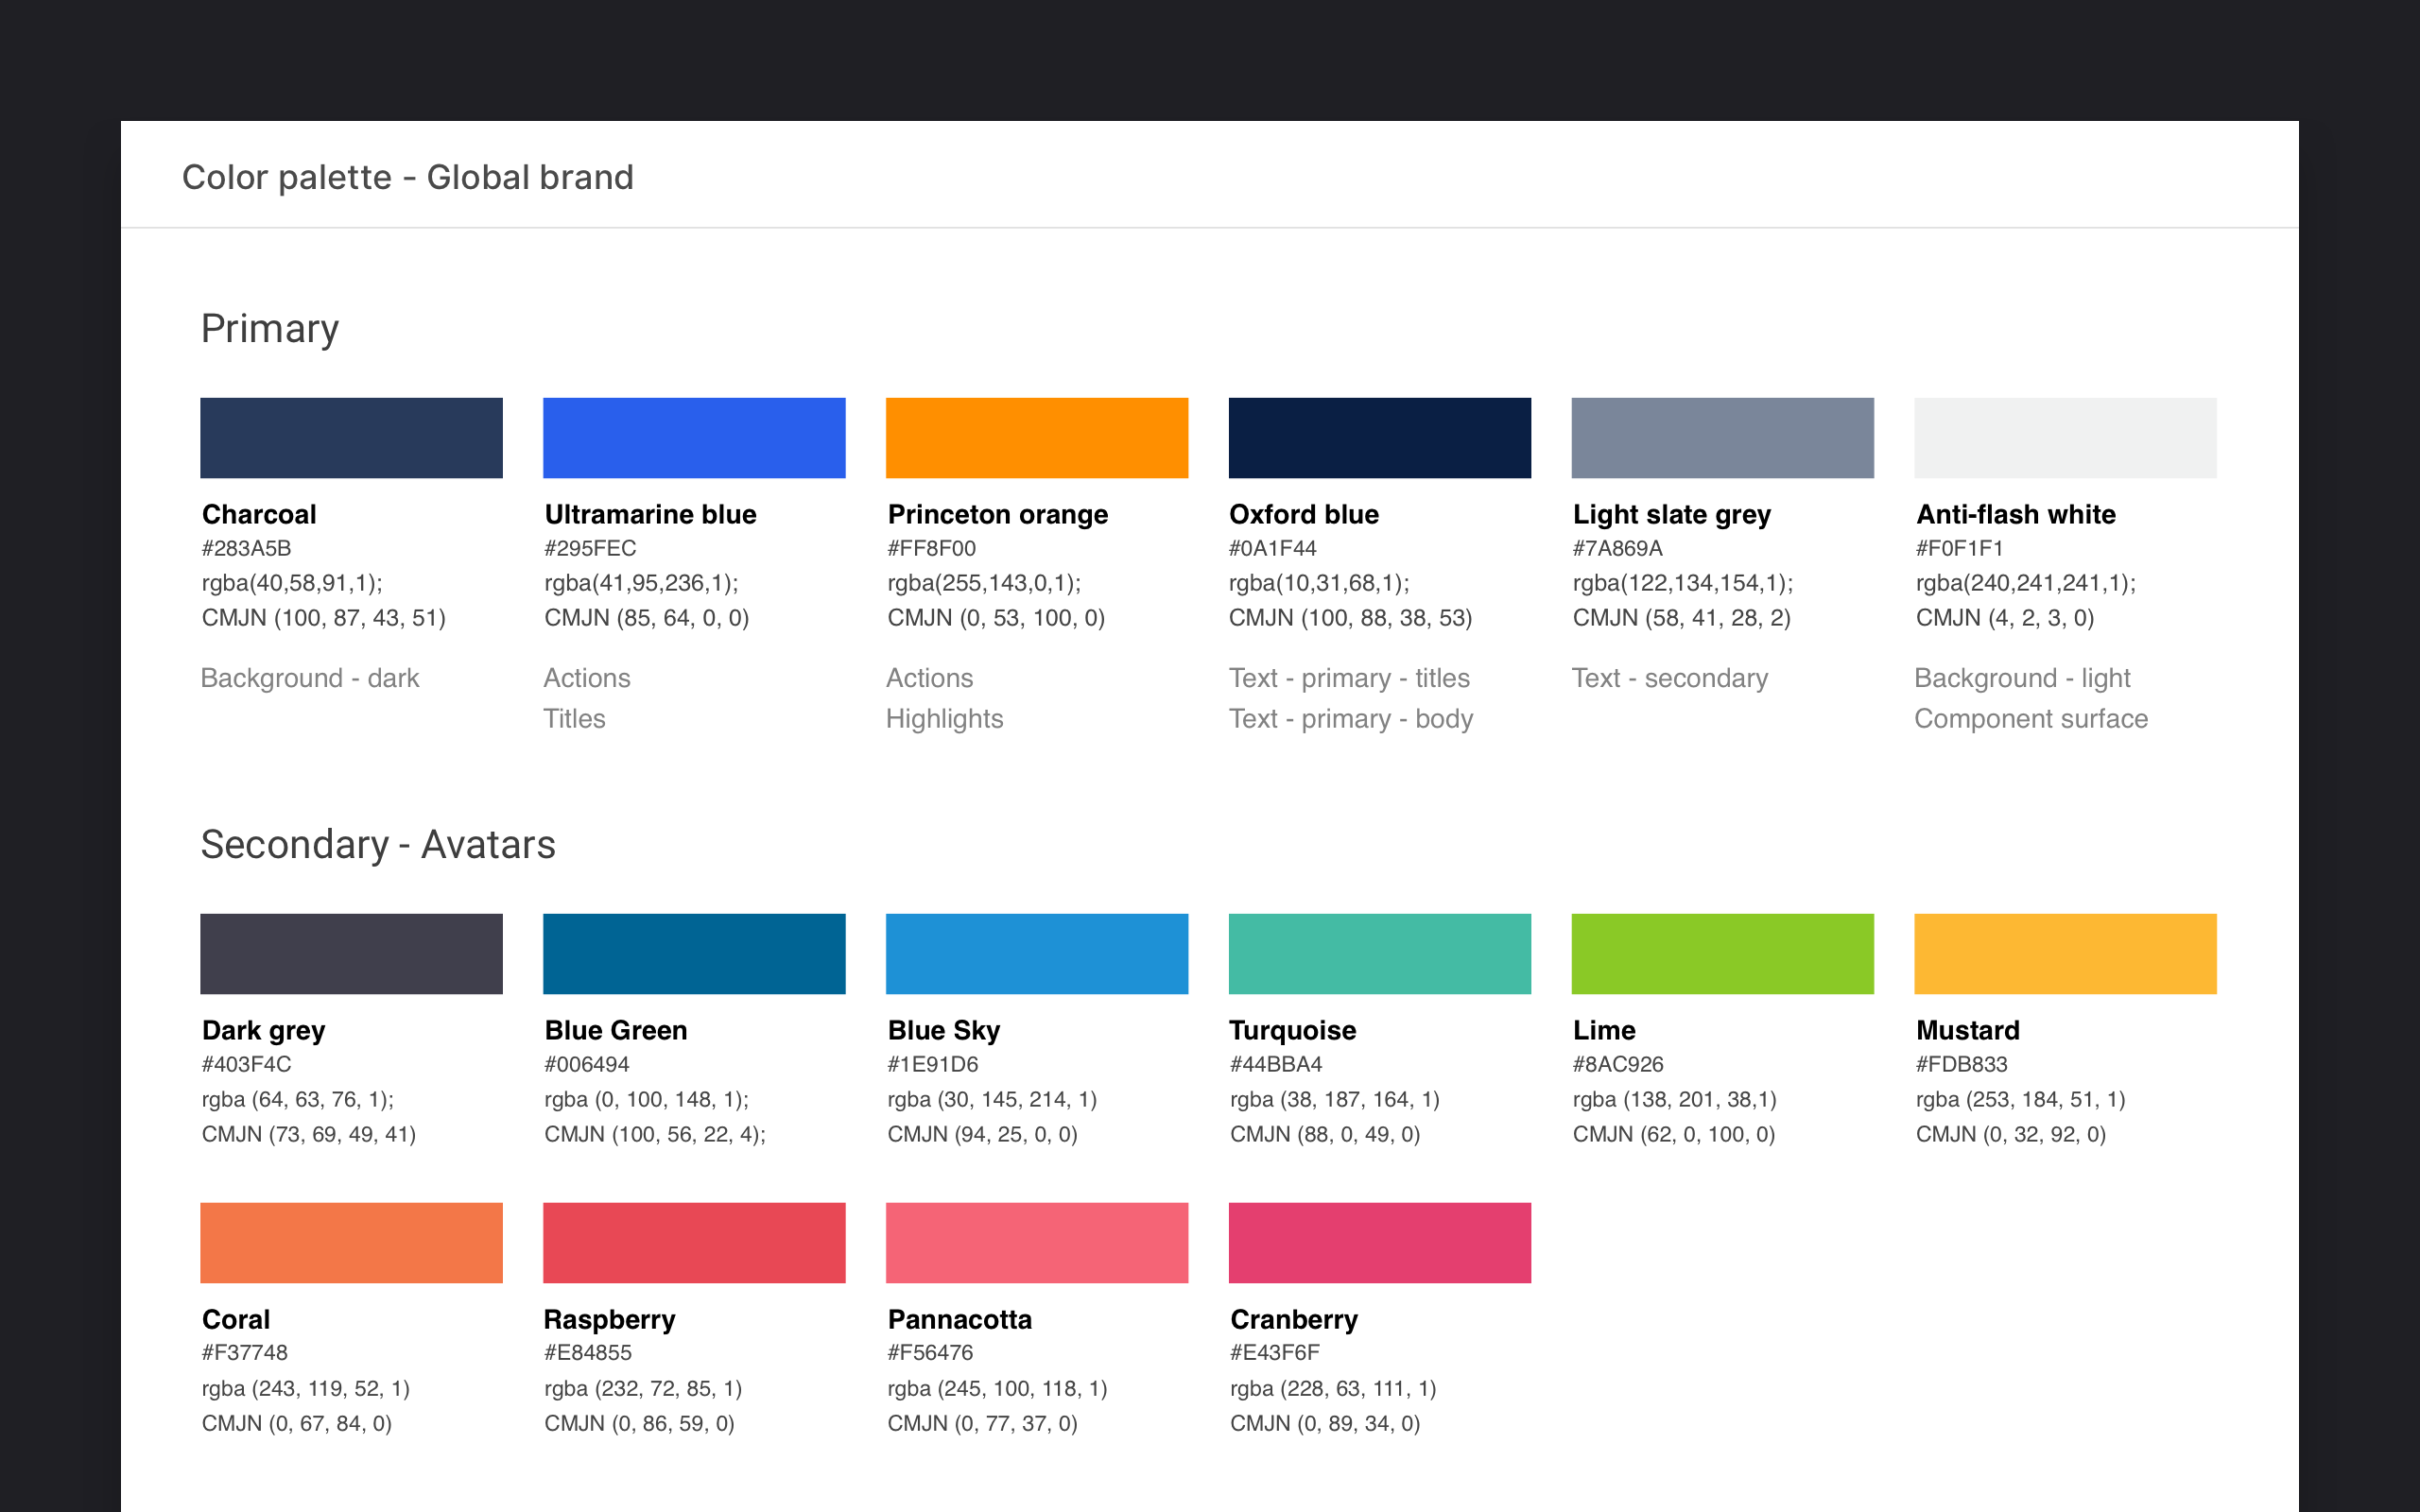Click the page title 'Color palette - Global brand'
The height and width of the screenshot is (1512, 2420).
[408, 177]
